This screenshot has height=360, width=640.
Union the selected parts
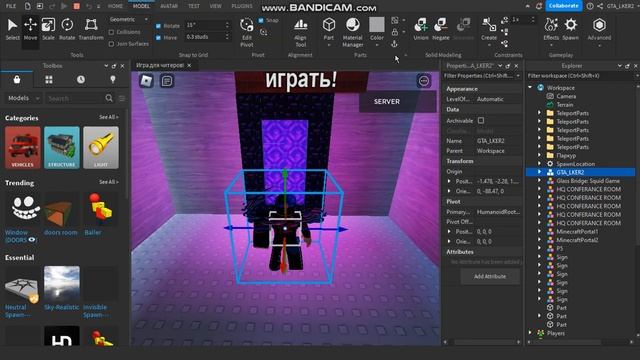(x=421, y=29)
